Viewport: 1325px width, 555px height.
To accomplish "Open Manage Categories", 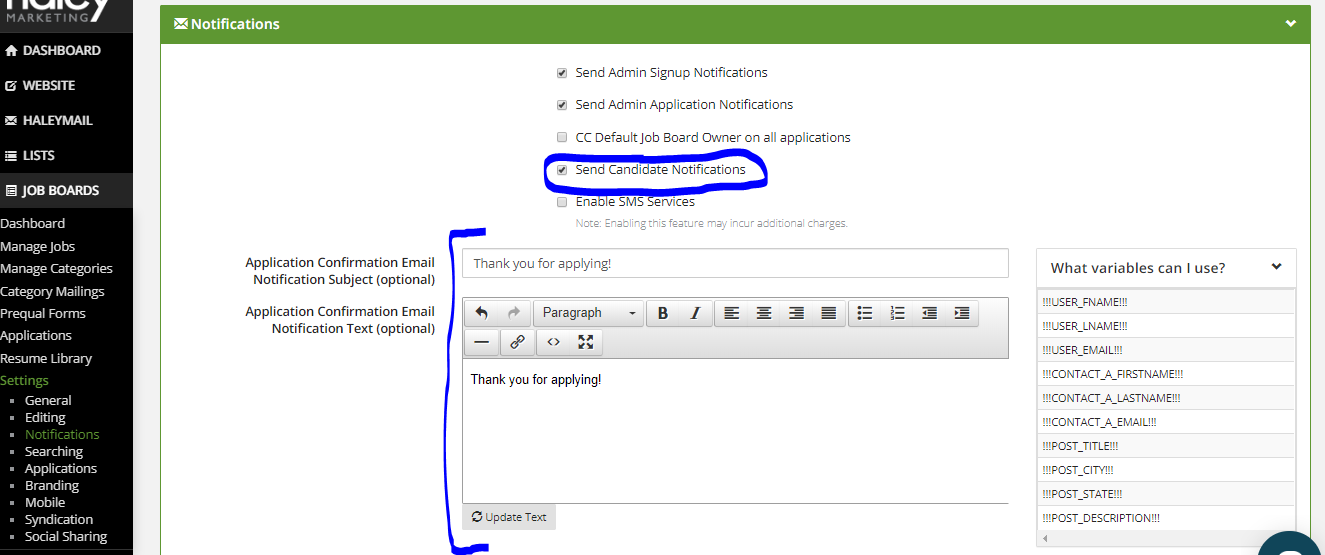I will (x=56, y=268).
